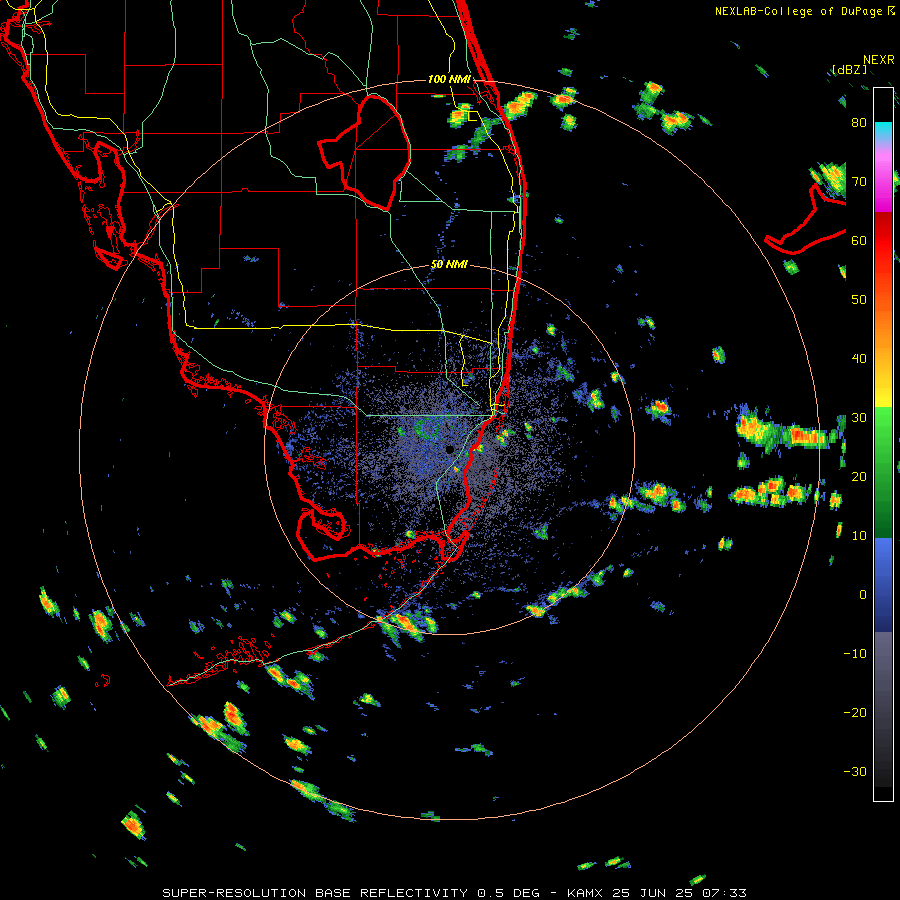Select the 10 dBZ scale value

click(859, 536)
